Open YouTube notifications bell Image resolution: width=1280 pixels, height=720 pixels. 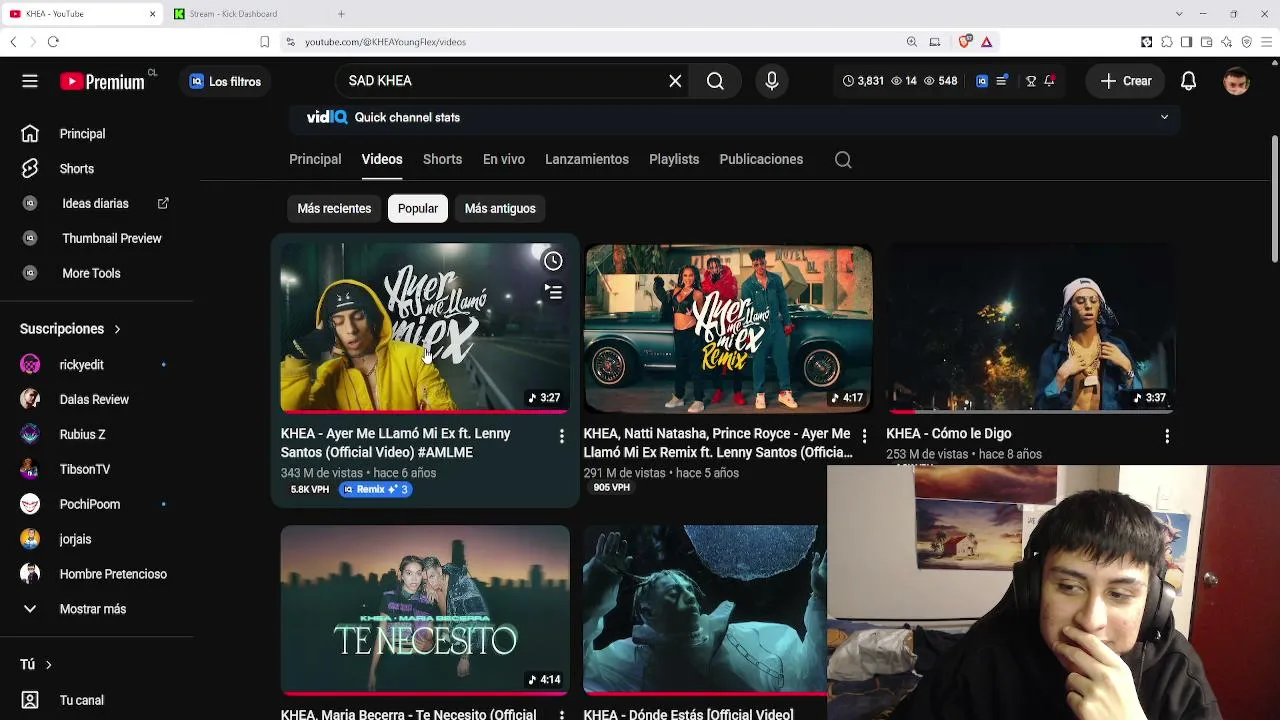tap(1188, 81)
